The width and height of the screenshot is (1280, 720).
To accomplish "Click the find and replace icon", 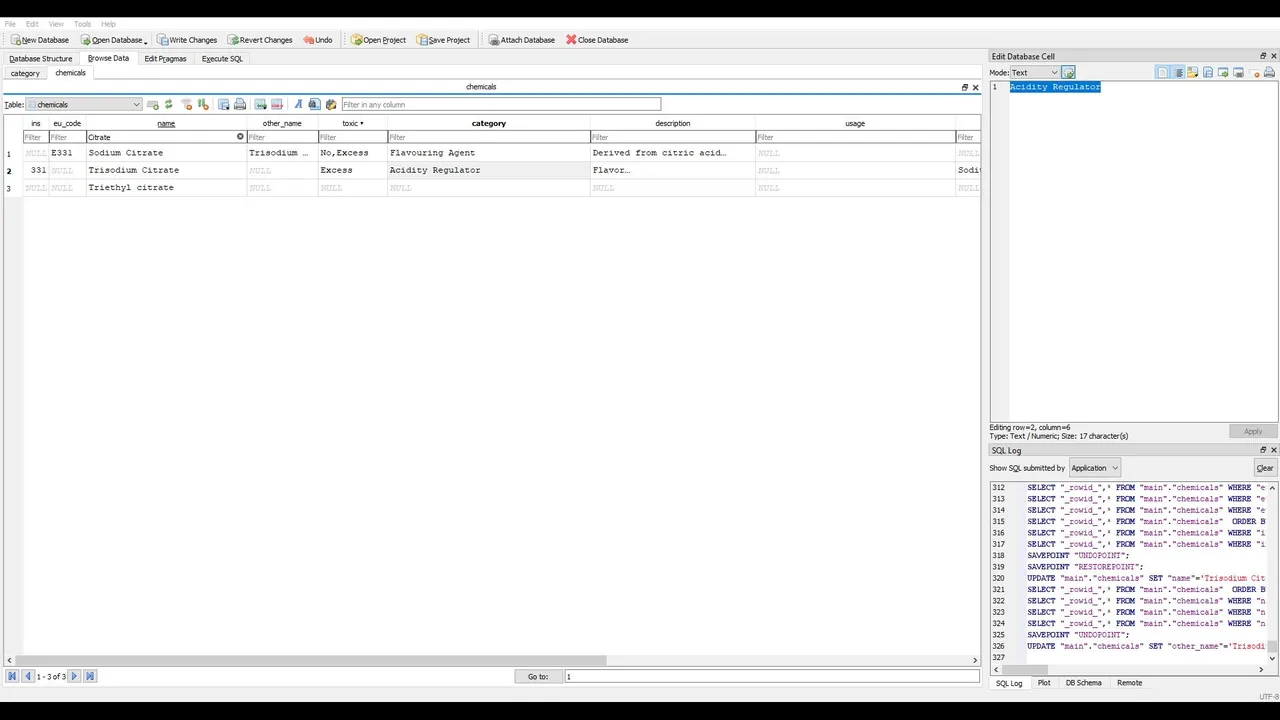I will 331,104.
